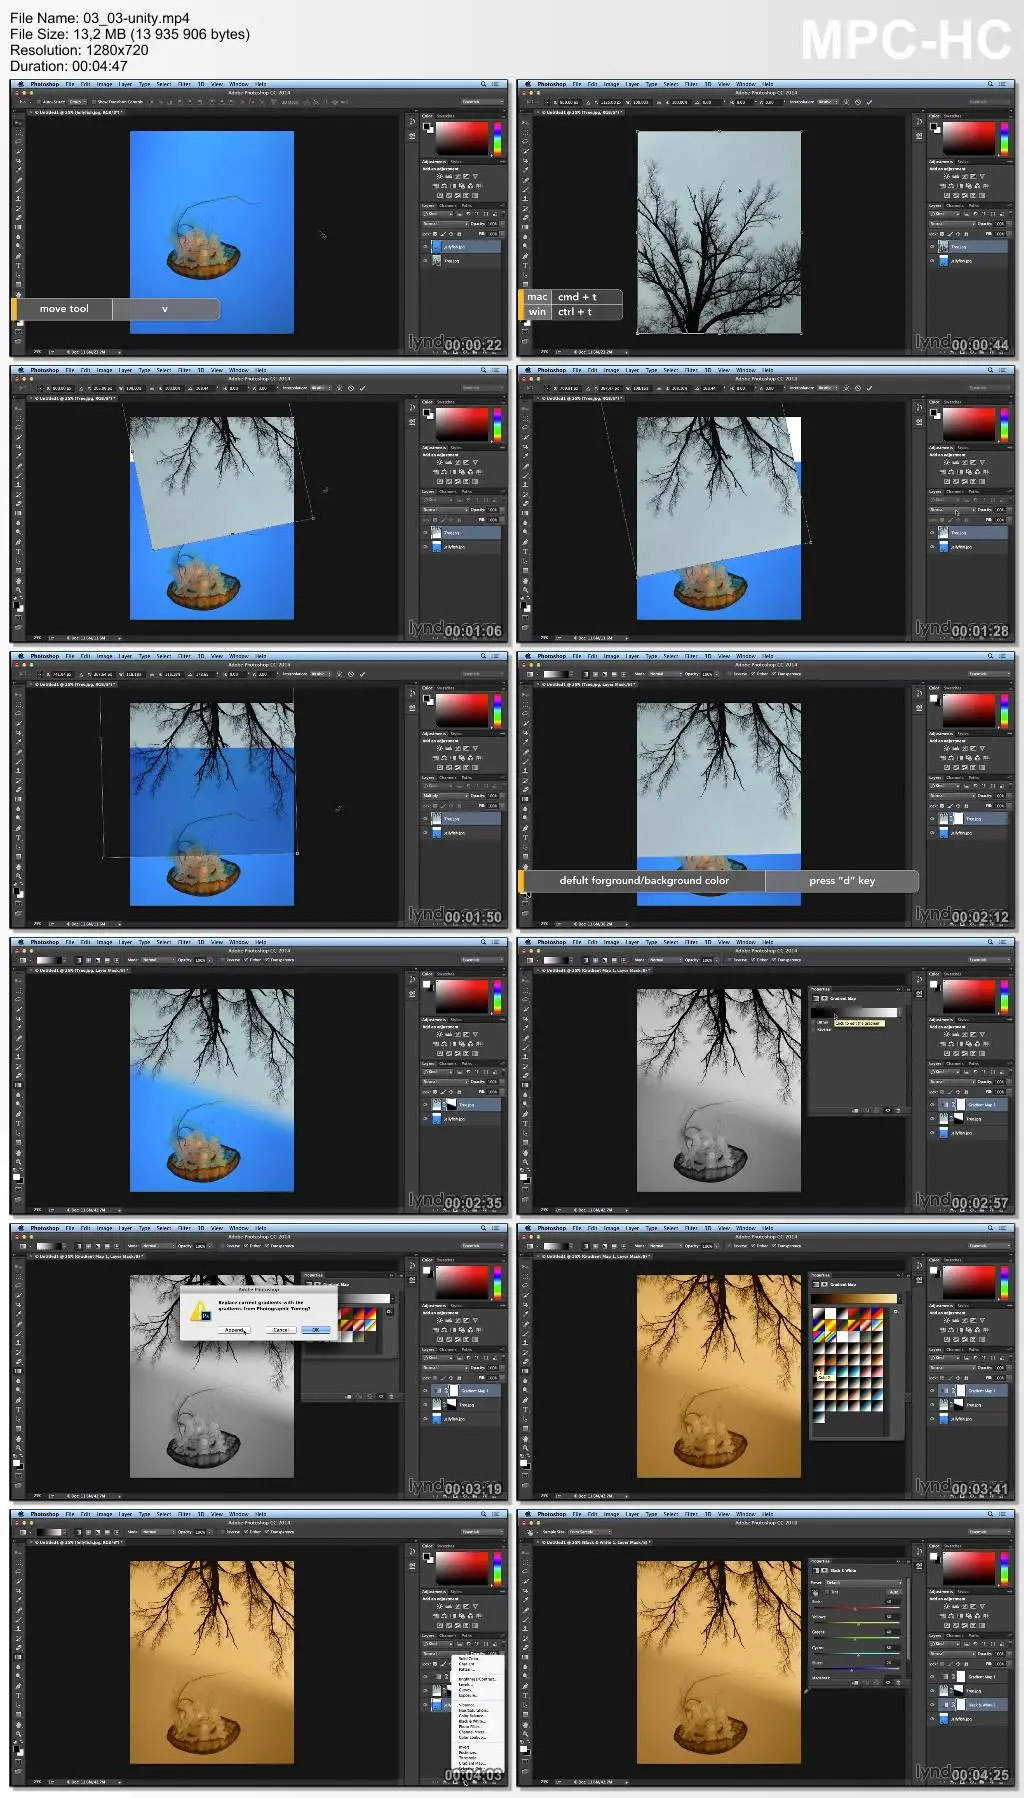Open layer filter Kind dropdown in 00:03:19 frame
This screenshot has height=1798, width=1024.
coord(438,1357)
